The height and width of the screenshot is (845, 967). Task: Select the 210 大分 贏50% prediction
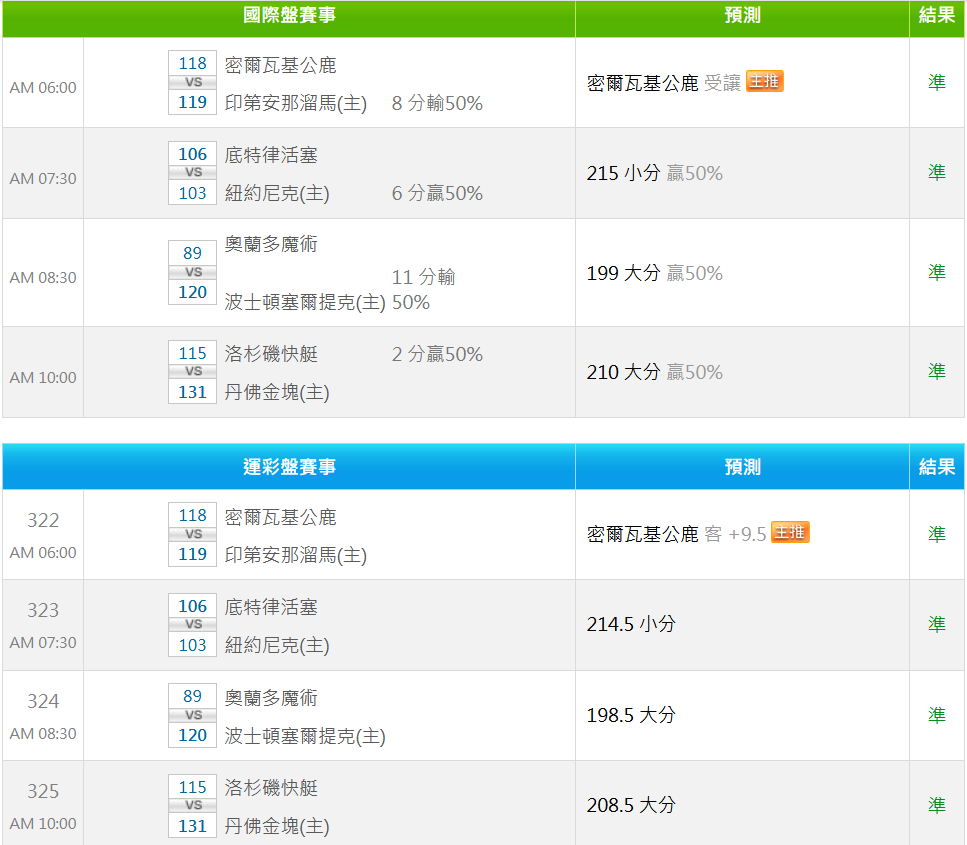click(654, 373)
